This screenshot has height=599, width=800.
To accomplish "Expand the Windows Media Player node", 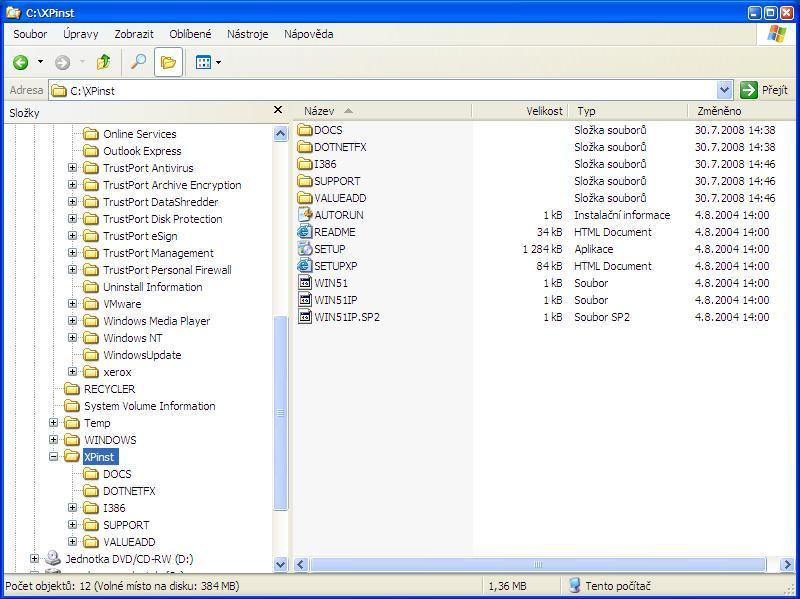I will click(72, 321).
